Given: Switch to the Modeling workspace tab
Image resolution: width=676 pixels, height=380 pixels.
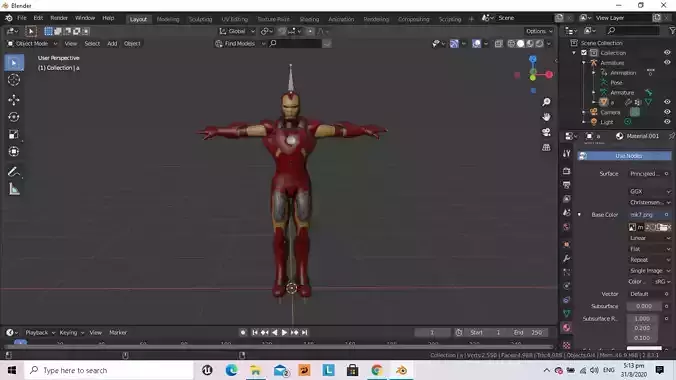Looking at the screenshot, I should (168, 19).
